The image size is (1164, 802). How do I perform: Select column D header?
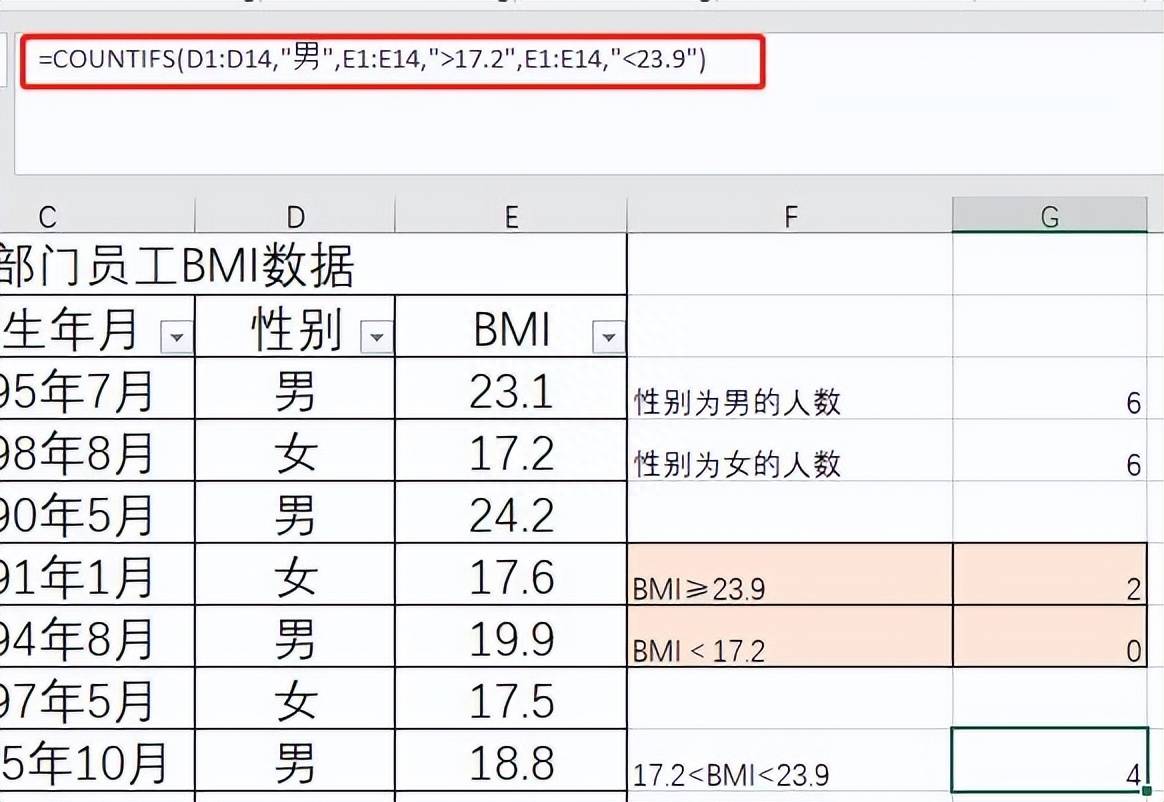click(295, 216)
